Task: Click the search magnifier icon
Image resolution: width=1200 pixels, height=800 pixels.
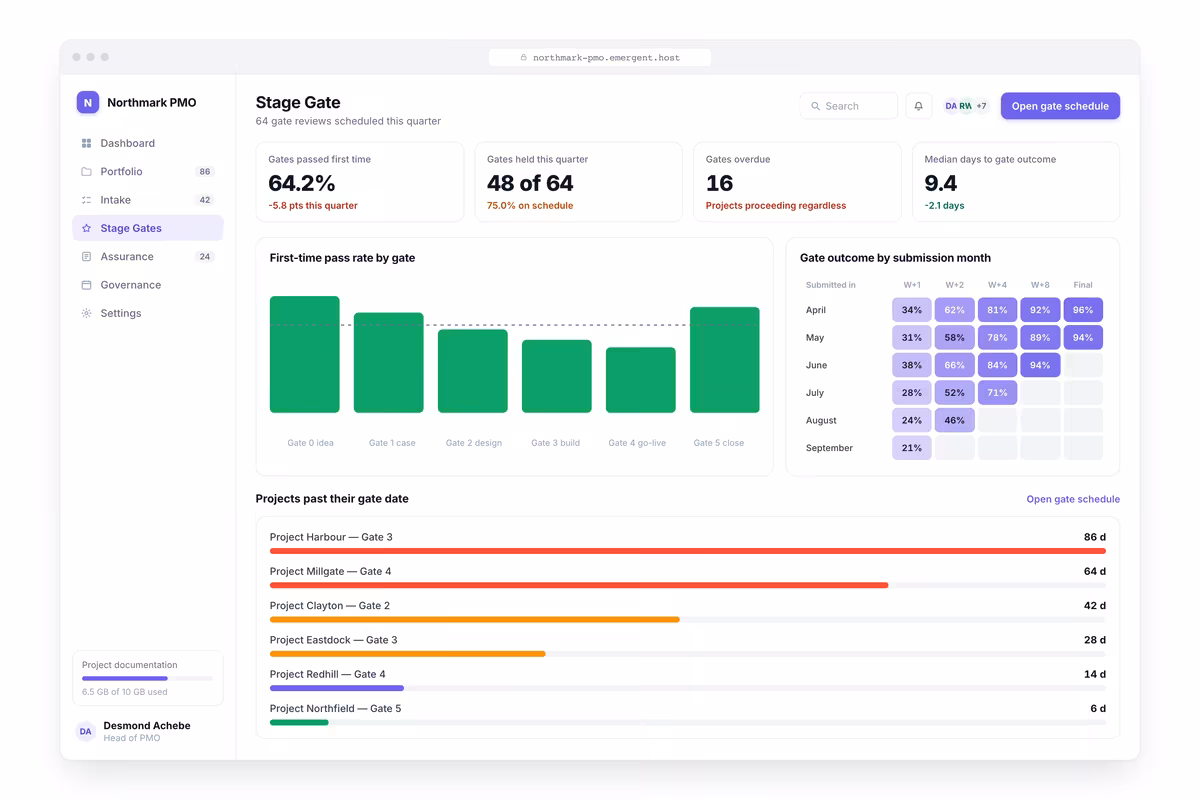Action: coord(815,106)
